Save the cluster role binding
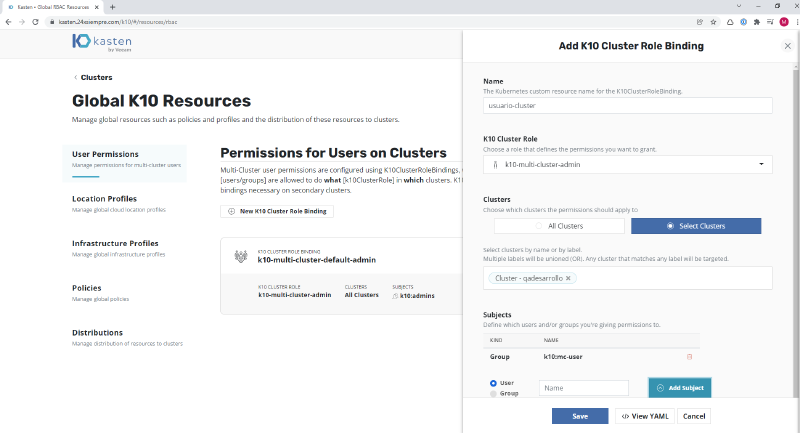 point(580,416)
